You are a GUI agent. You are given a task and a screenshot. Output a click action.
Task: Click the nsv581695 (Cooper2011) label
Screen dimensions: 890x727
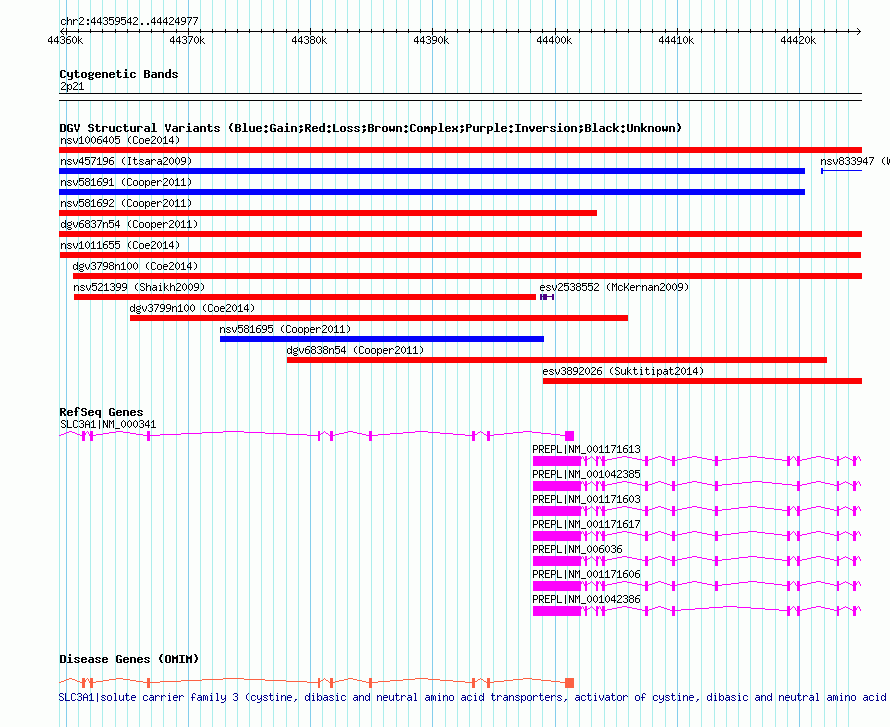pos(285,329)
